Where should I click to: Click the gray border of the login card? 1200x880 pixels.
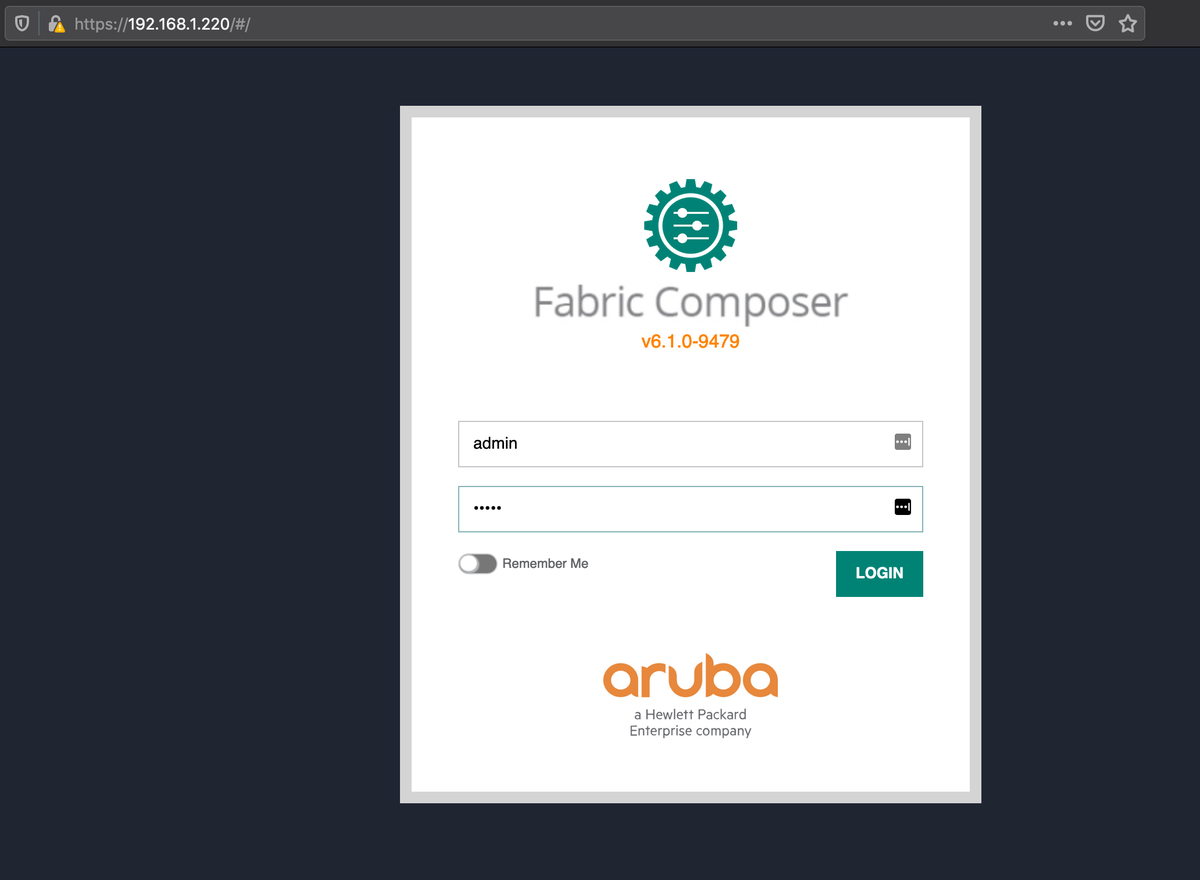pyautogui.click(x=405, y=450)
